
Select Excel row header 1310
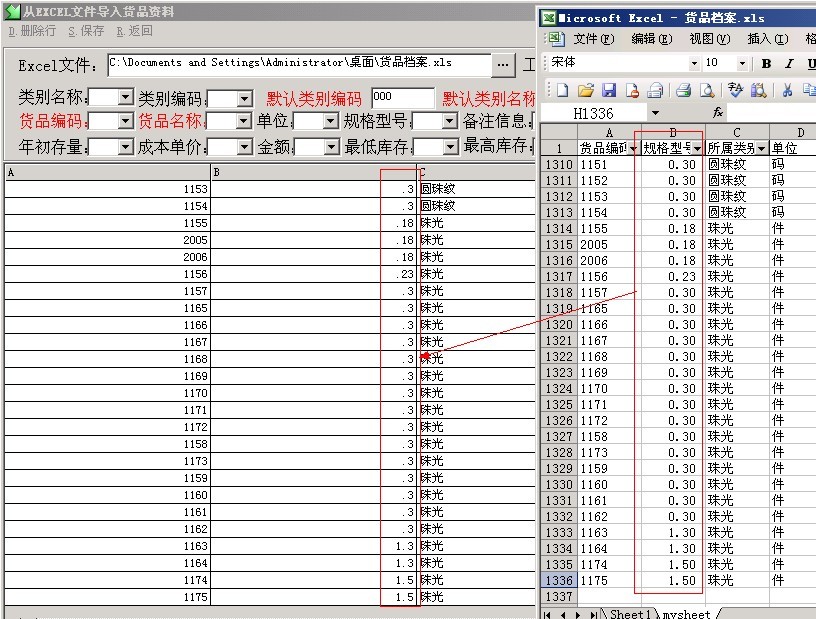559,165
